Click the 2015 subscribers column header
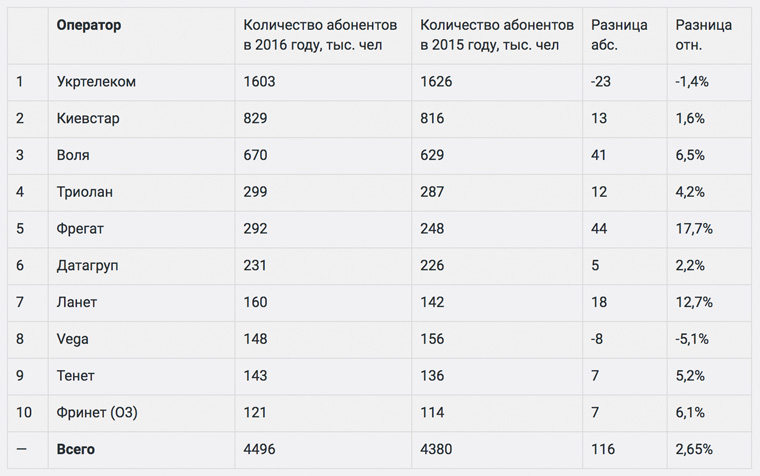760x476 pixels. click(496, 35)
